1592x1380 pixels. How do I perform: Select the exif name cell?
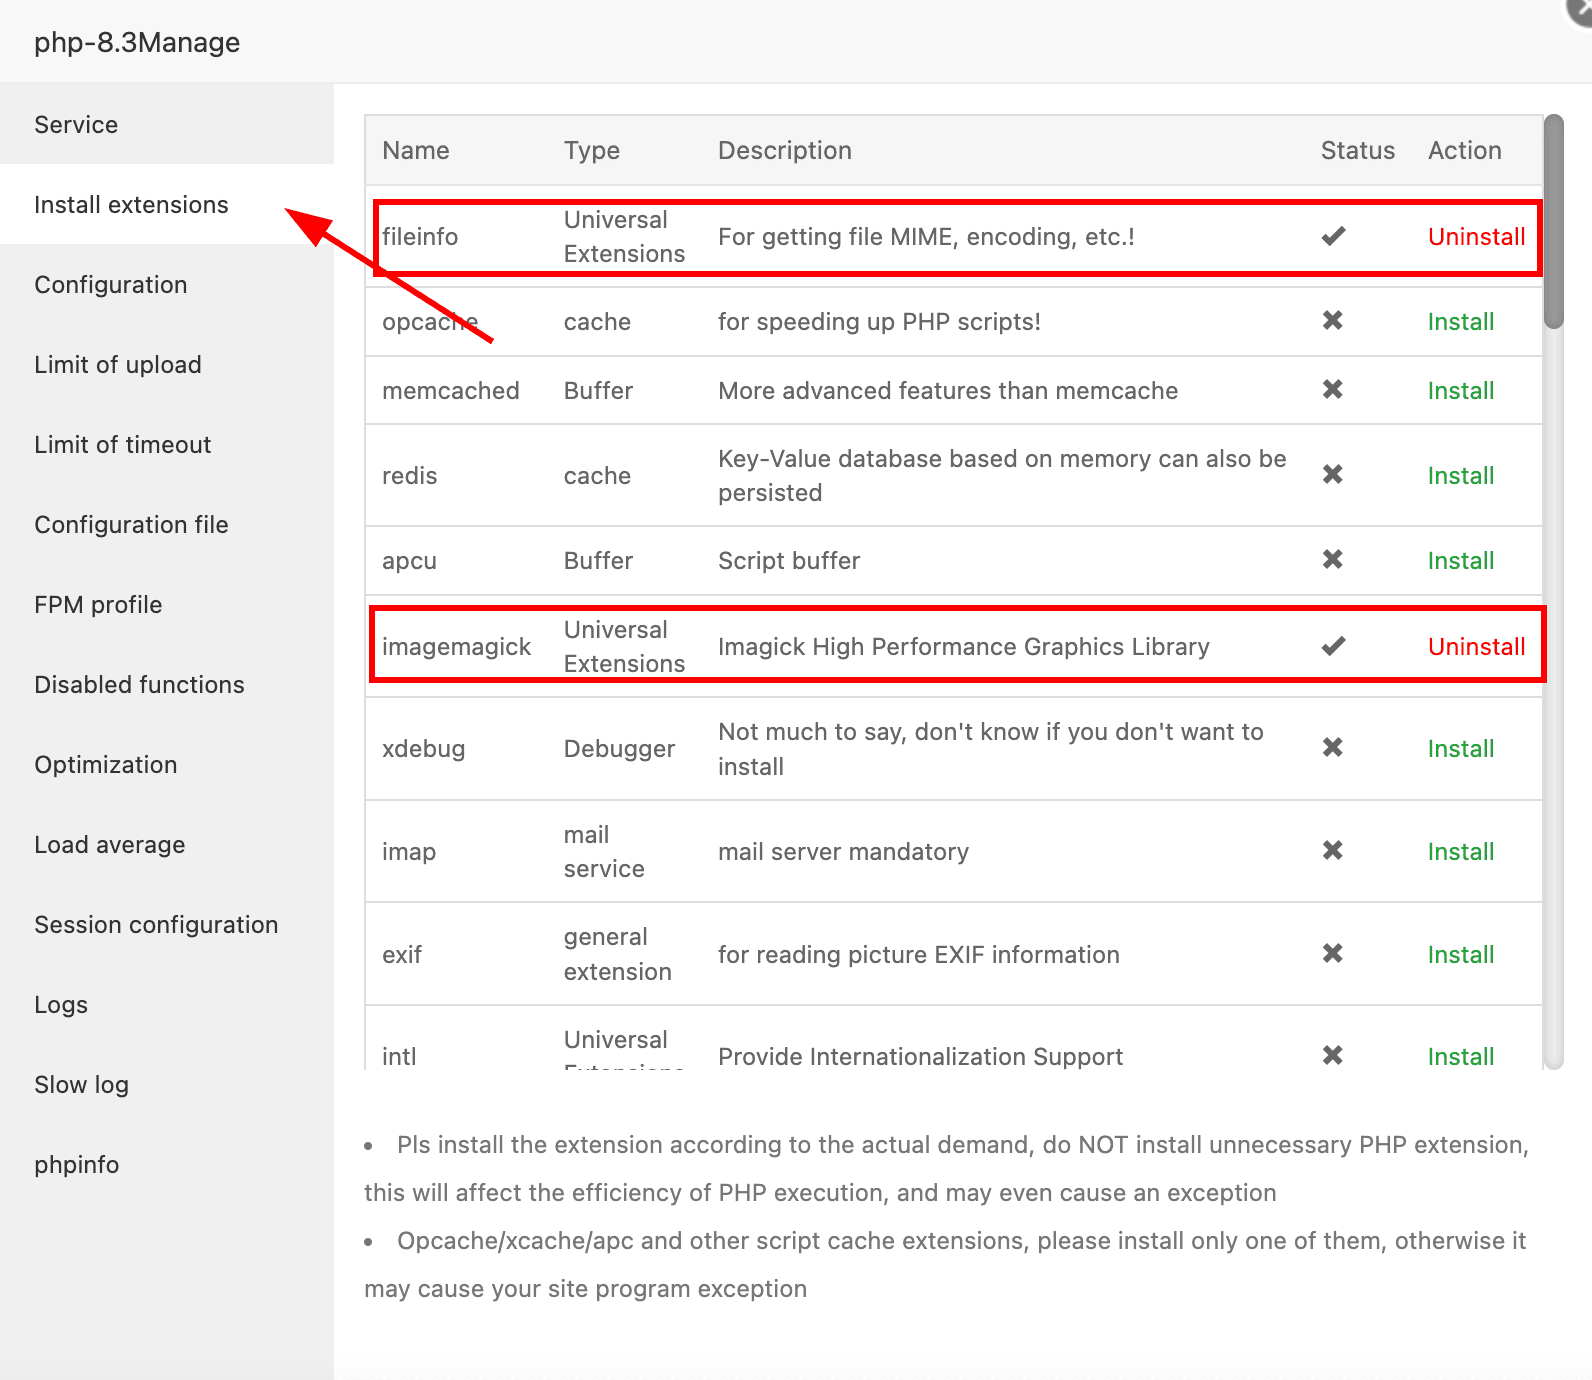401,955
